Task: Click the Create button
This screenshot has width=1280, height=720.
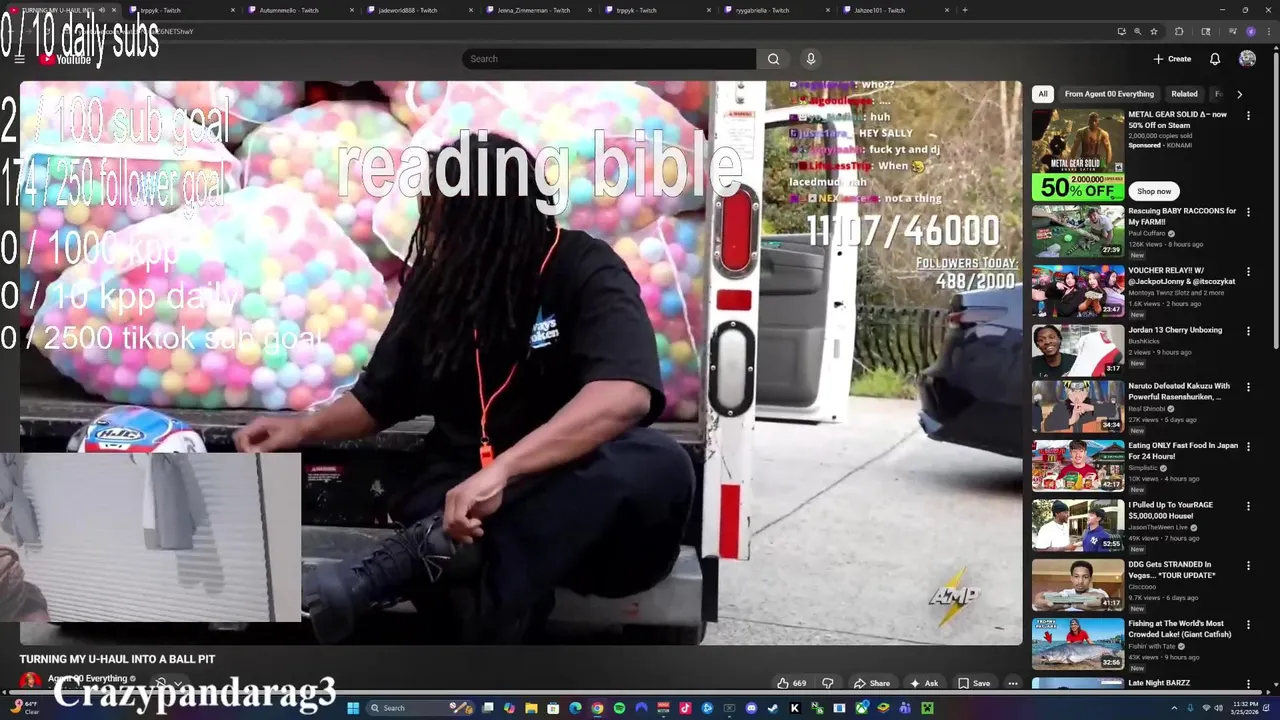Action: click(x=1172, y=59)
